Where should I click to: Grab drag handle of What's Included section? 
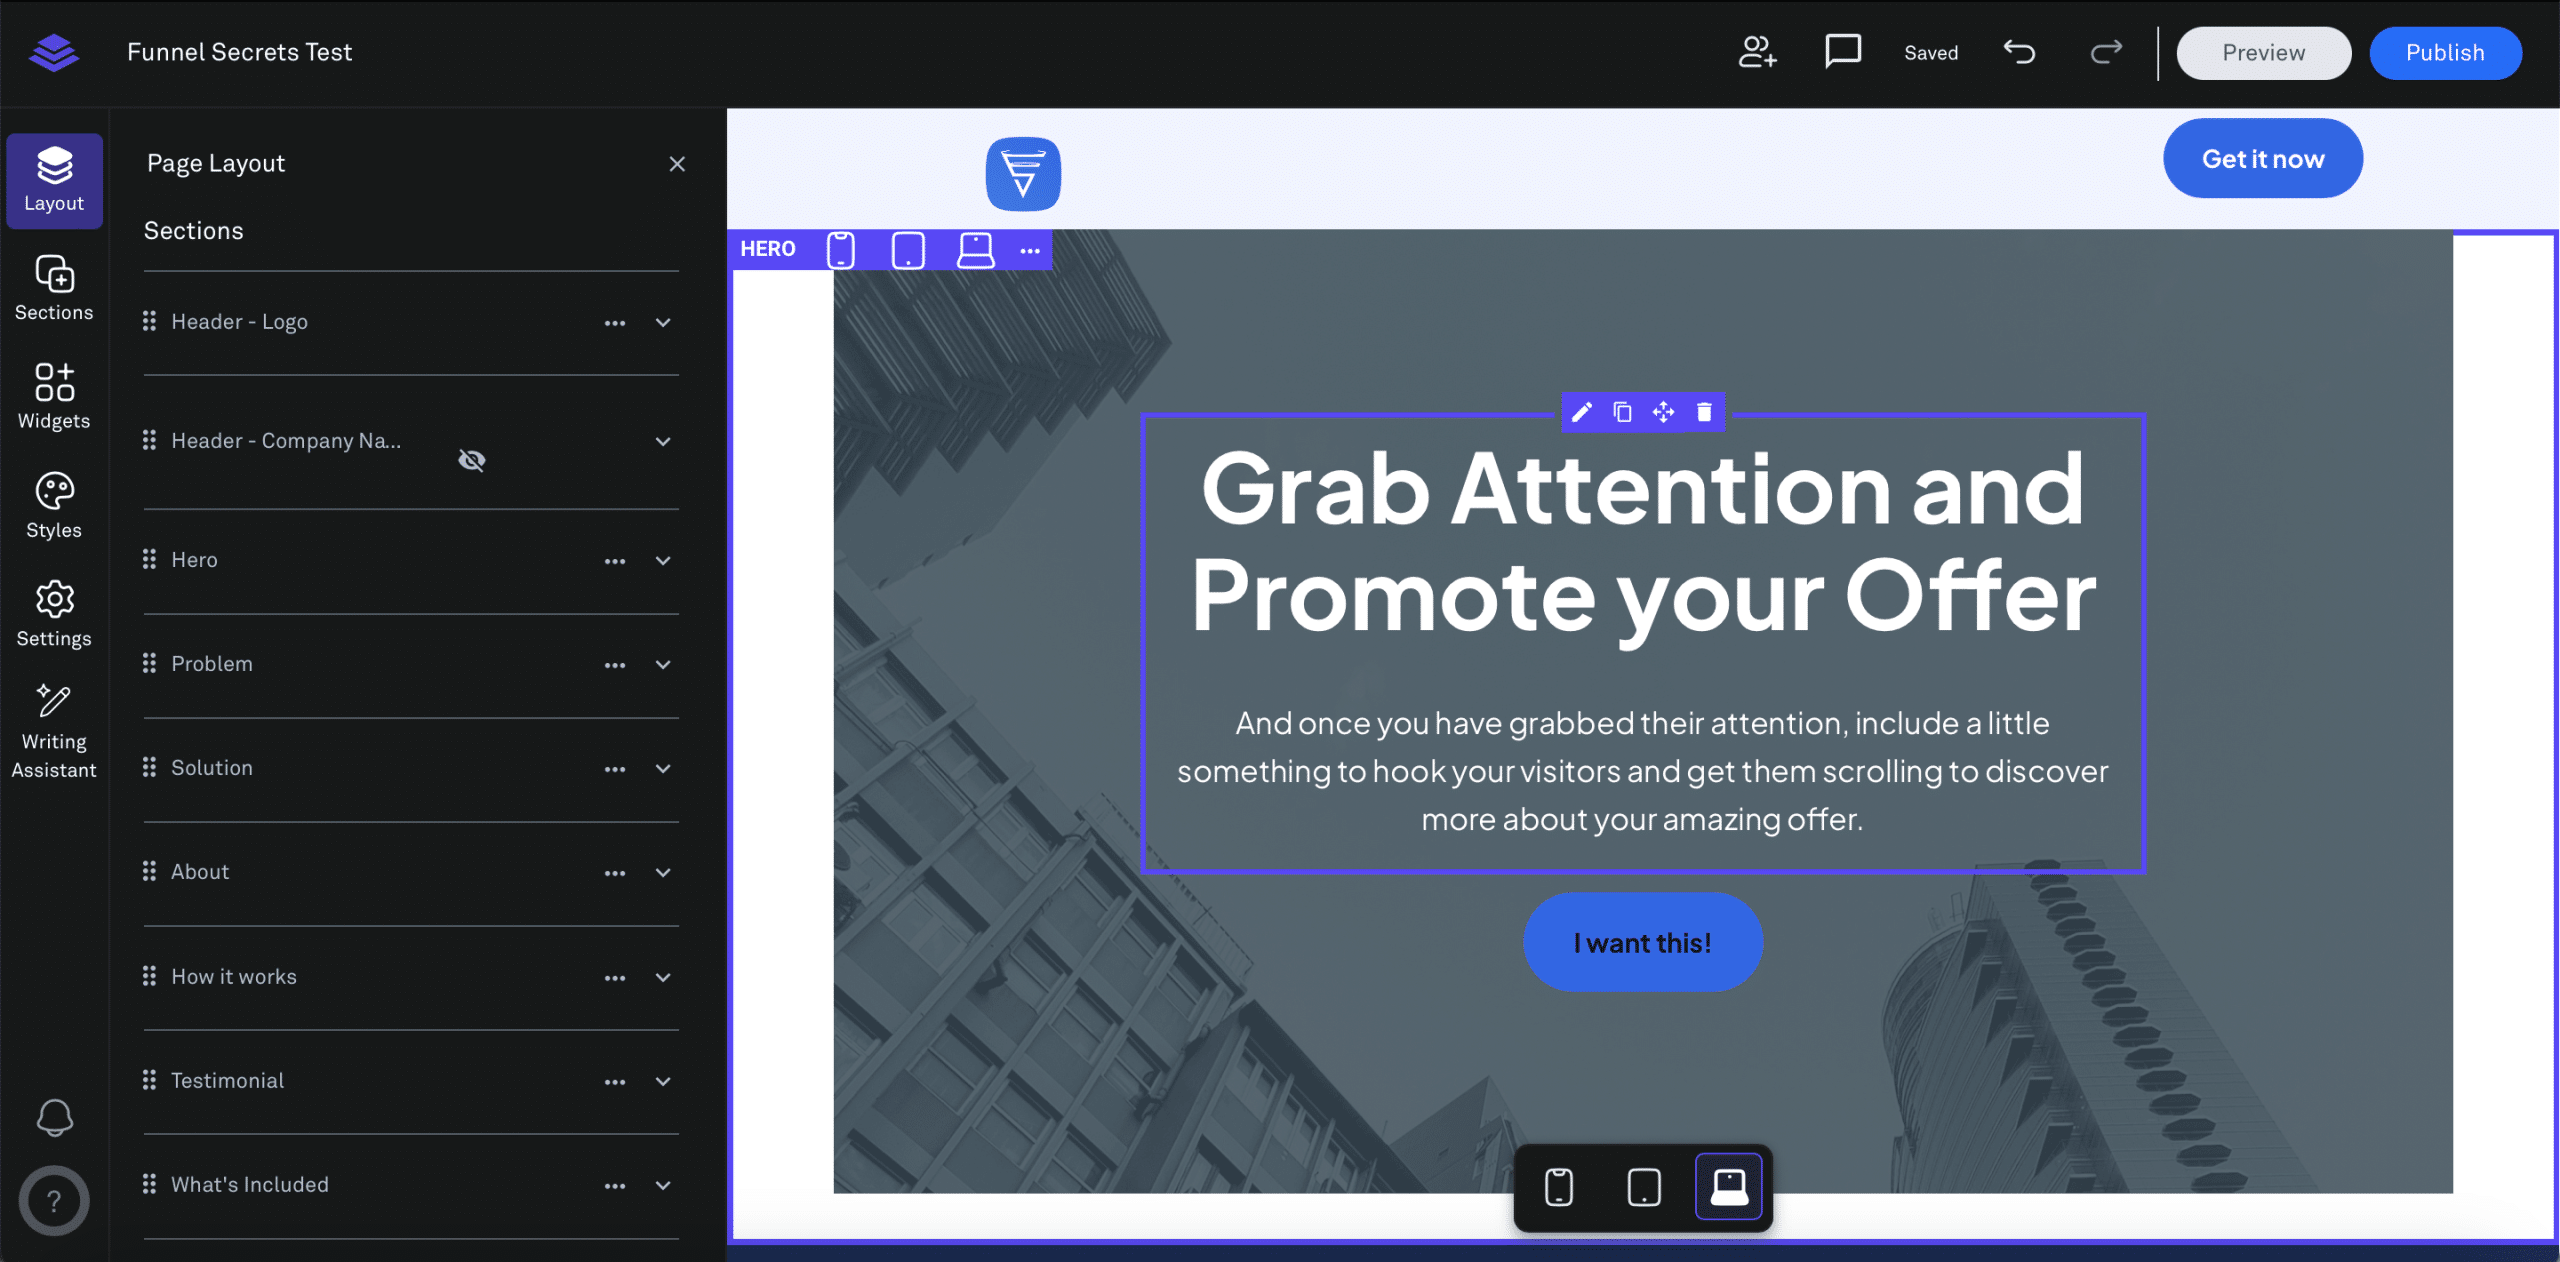(149, 1184)
